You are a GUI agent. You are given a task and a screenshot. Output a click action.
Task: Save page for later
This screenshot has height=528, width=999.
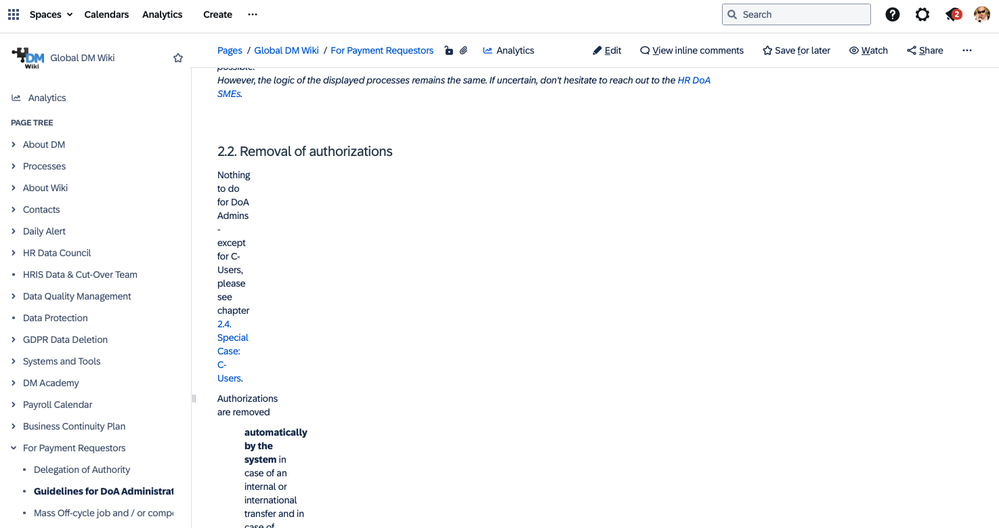(x=796, y=50)
